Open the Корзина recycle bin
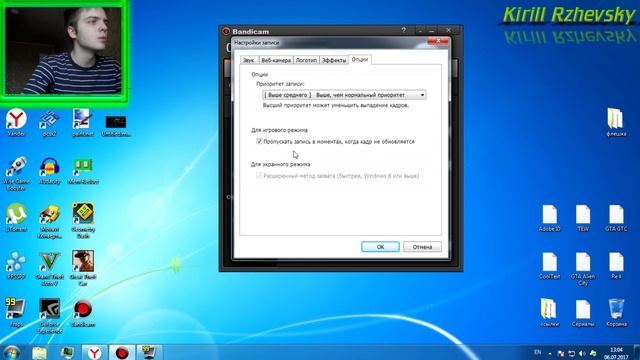The width and height of the screenshot is (640, 360). tap(616, 313)
